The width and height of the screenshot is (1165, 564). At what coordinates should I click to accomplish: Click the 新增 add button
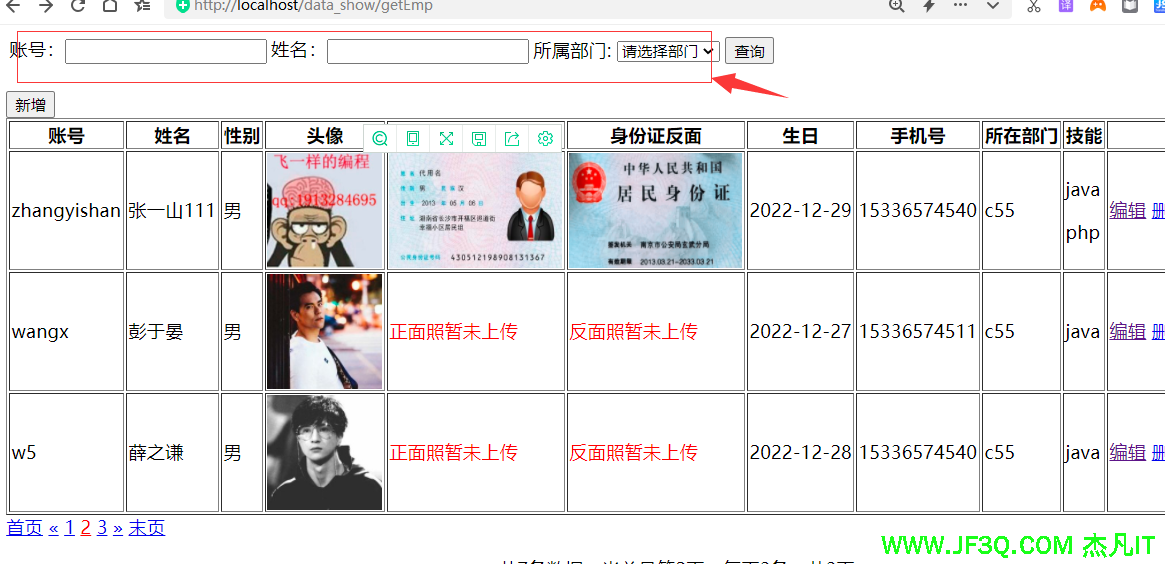(x=30, y=105)
